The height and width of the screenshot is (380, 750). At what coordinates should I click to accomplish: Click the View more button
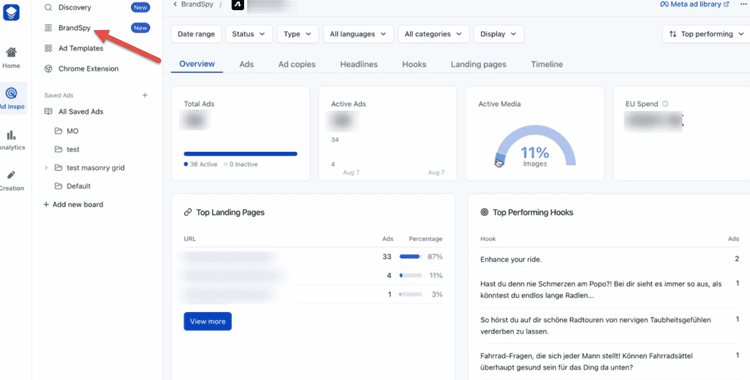pyautogui.click(x=208, y=322)
